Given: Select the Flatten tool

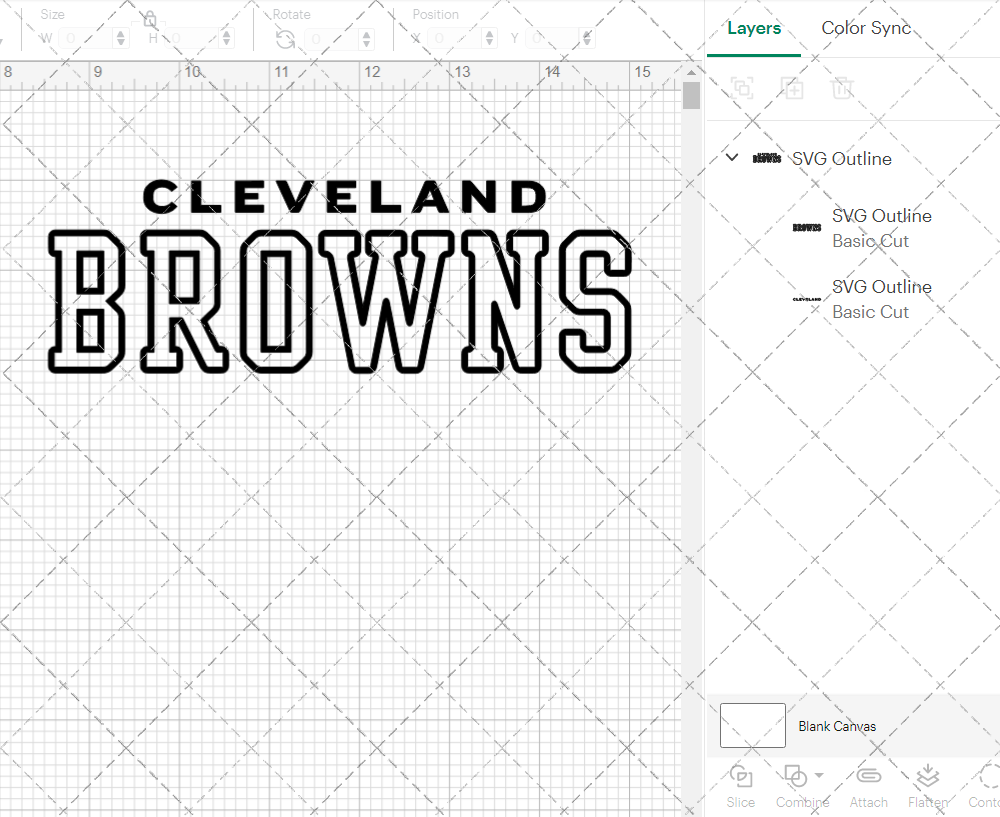Looking at the screenshot, I should 928,785.
